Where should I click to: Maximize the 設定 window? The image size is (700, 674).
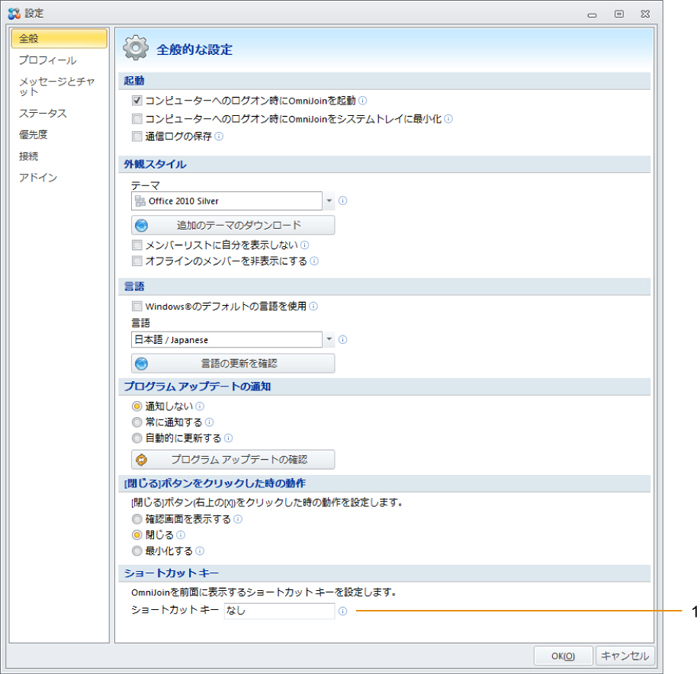[x=619, y=14]
